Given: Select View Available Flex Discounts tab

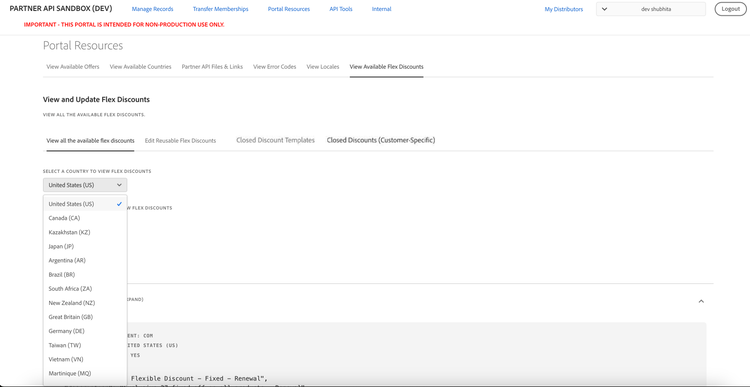Looking at the screenshot, I should pos(386,67).
